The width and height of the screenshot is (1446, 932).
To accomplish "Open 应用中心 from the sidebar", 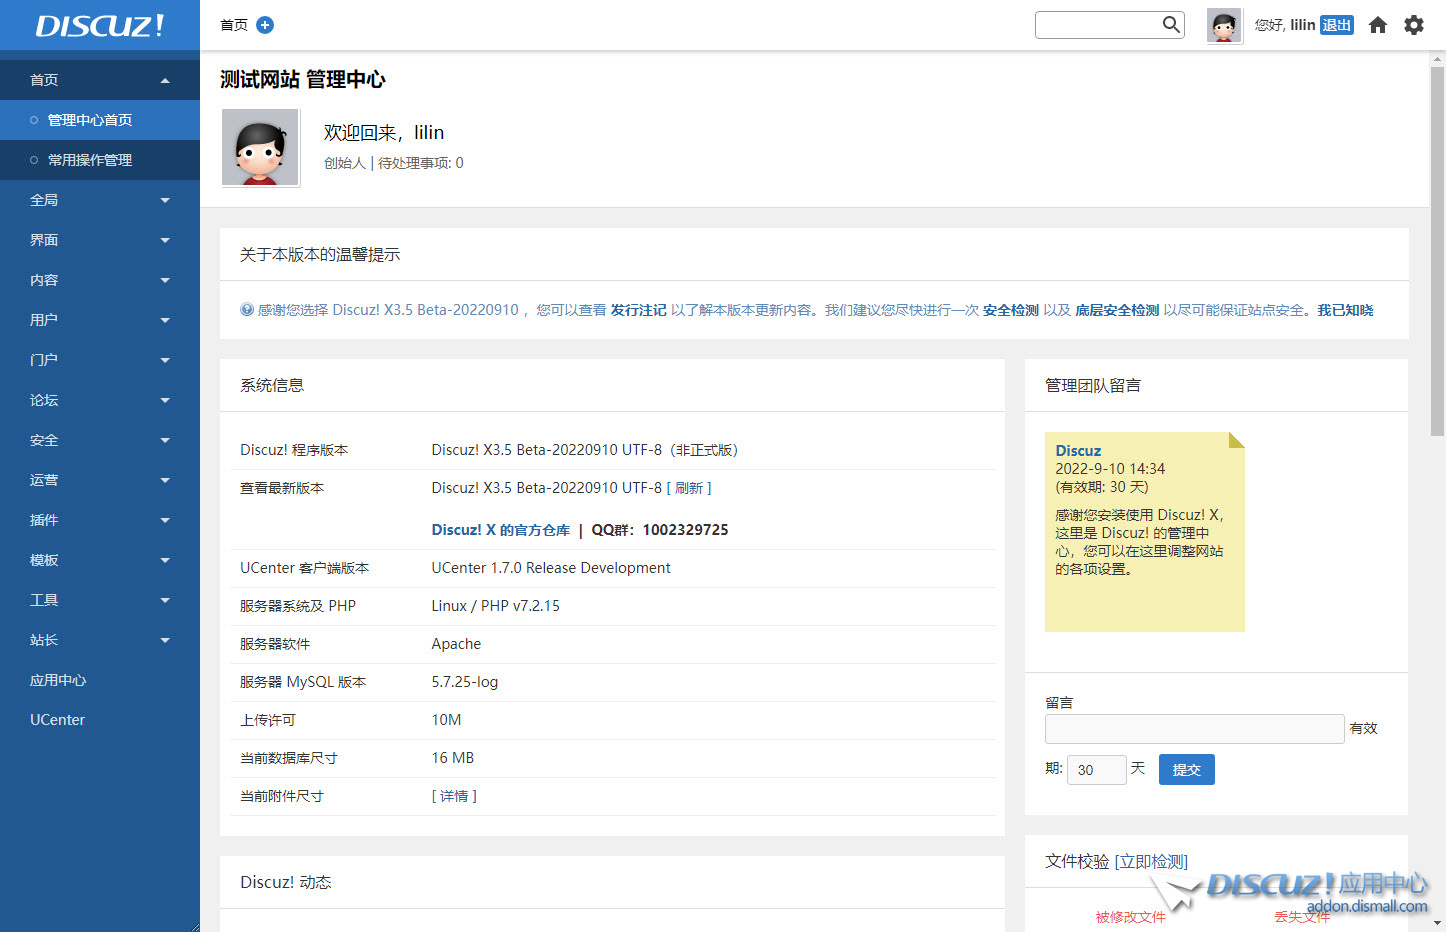I will coord(58,680).
